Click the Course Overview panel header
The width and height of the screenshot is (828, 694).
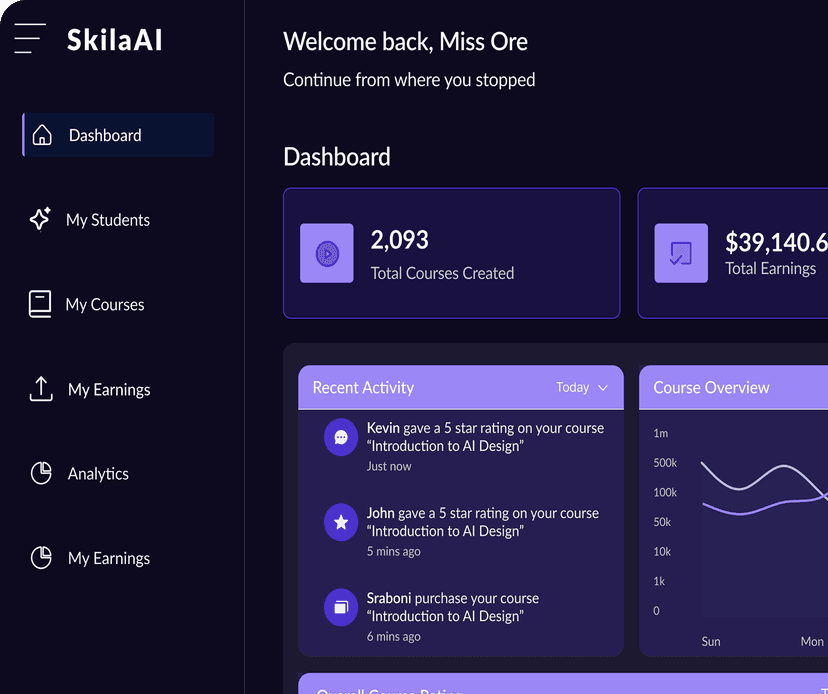(x=711, y=387)
